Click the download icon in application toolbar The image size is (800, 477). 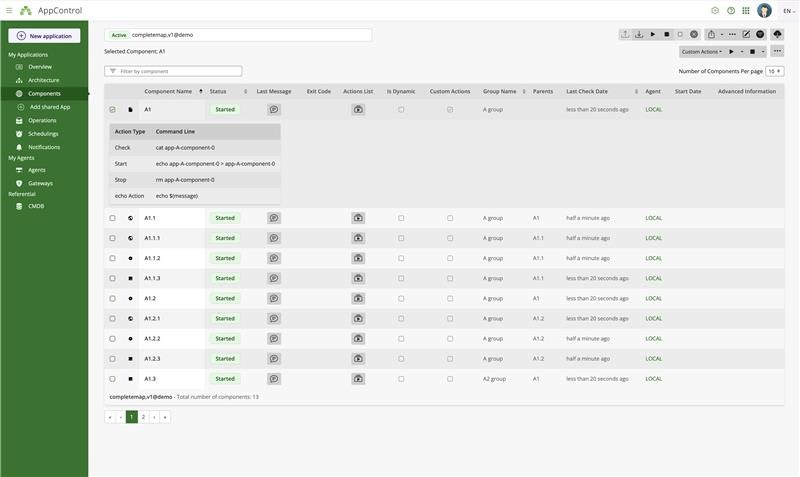[x=639, y=34]
